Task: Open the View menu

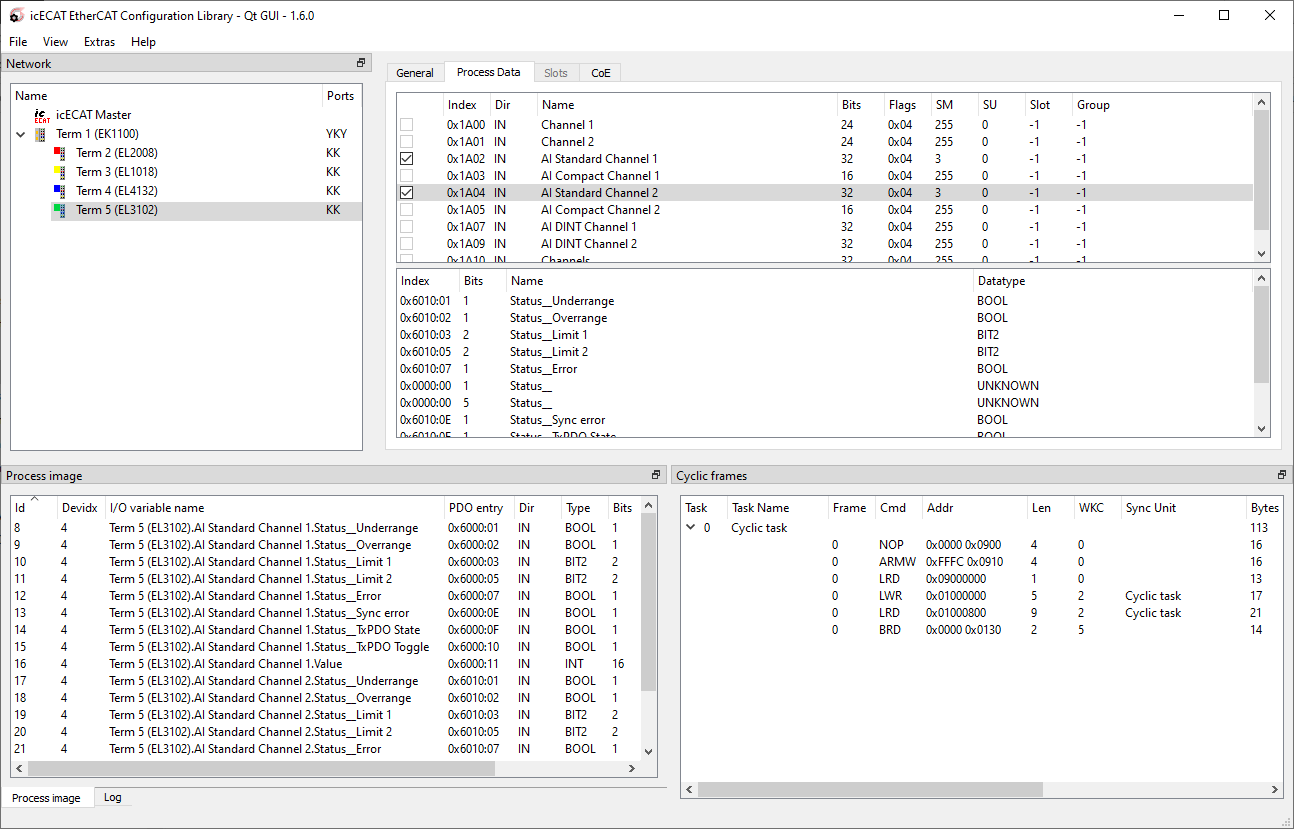Action: pos(55,42)
